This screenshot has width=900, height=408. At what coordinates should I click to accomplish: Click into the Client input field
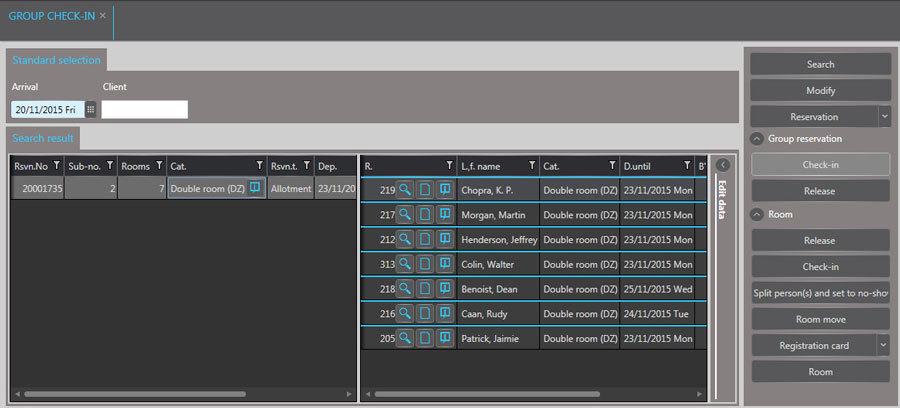tap(144, 110)
